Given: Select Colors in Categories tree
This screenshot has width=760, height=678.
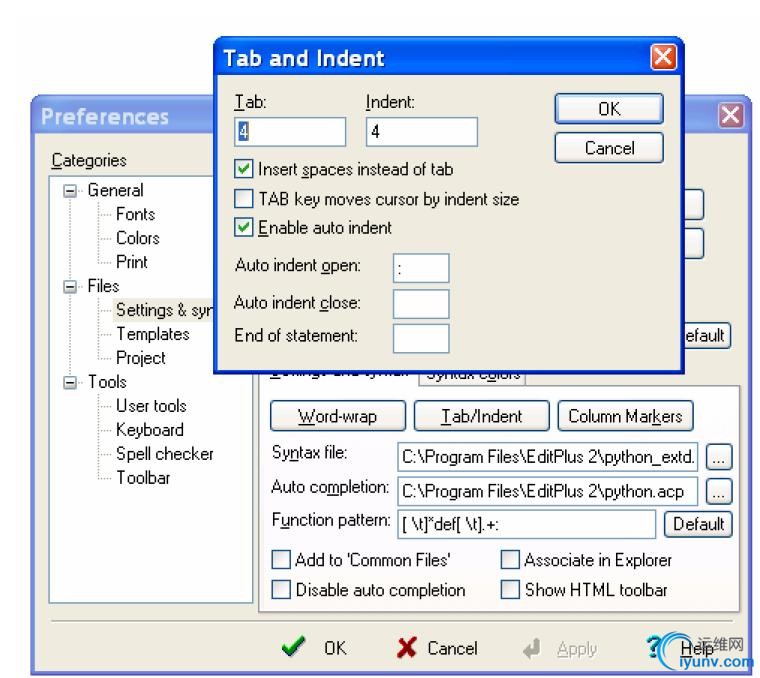Looking at the screenshot, I should (x=138, y=238).
